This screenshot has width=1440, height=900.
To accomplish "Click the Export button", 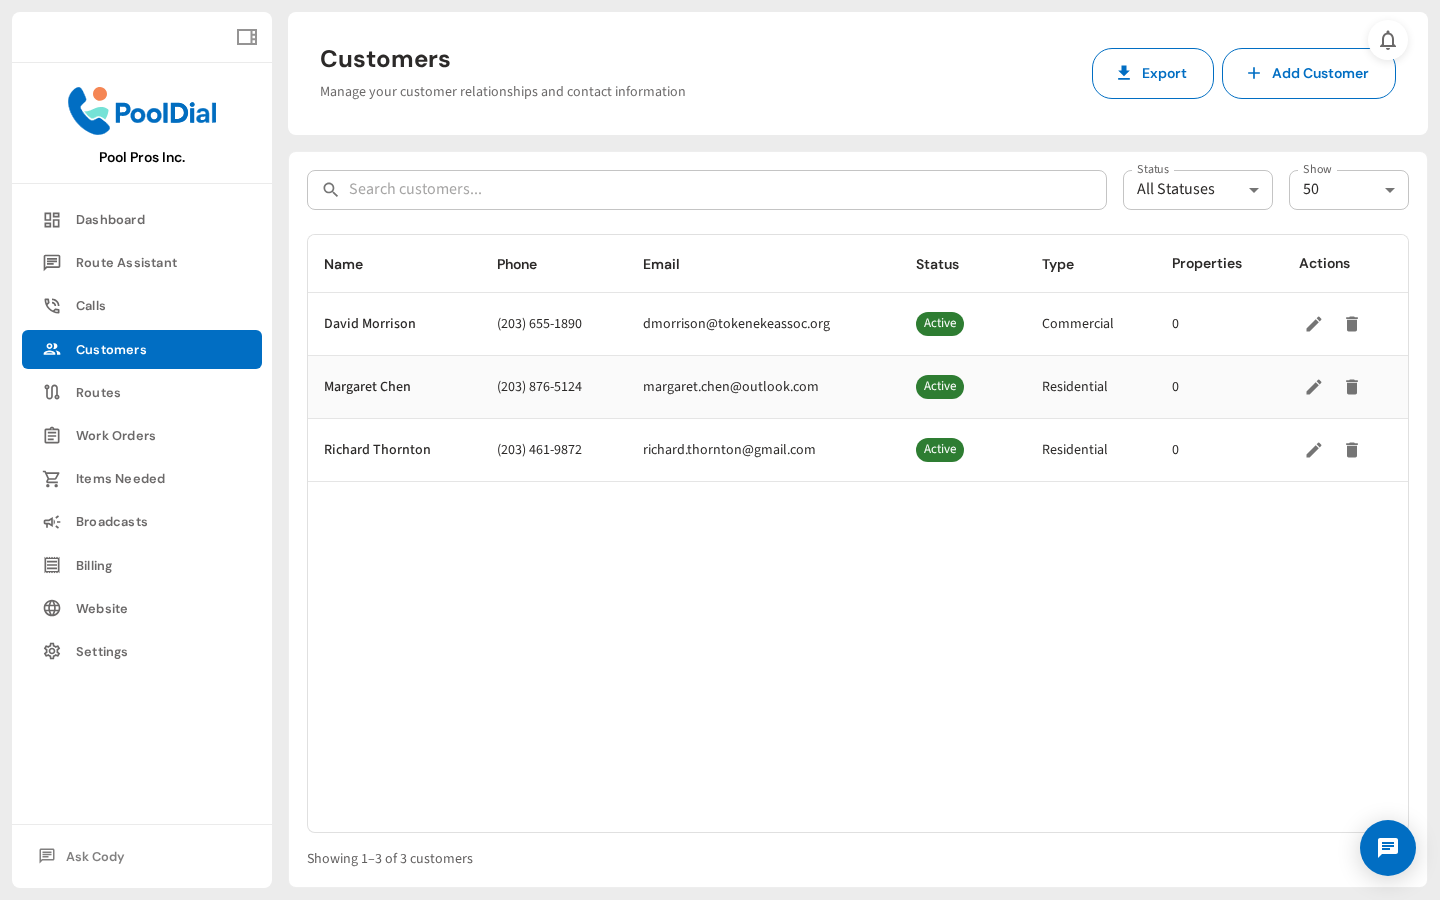I will click(x=1152, y=73).
